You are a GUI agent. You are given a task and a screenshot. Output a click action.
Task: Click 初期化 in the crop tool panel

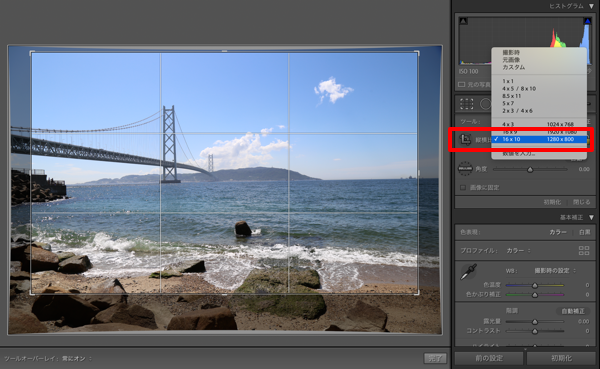click(552, 202)
